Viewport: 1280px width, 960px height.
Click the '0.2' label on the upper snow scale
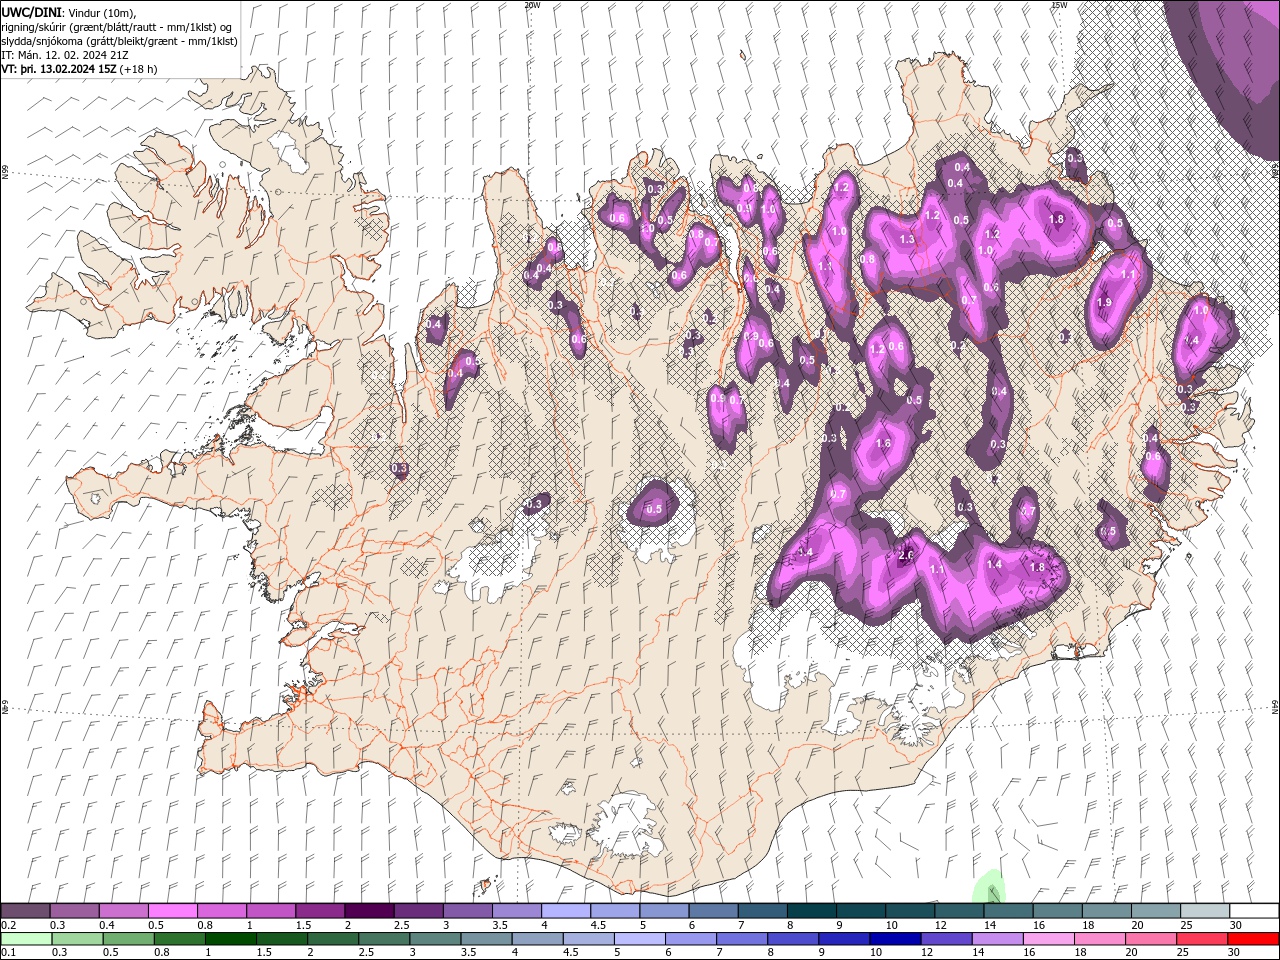[9, 925]
